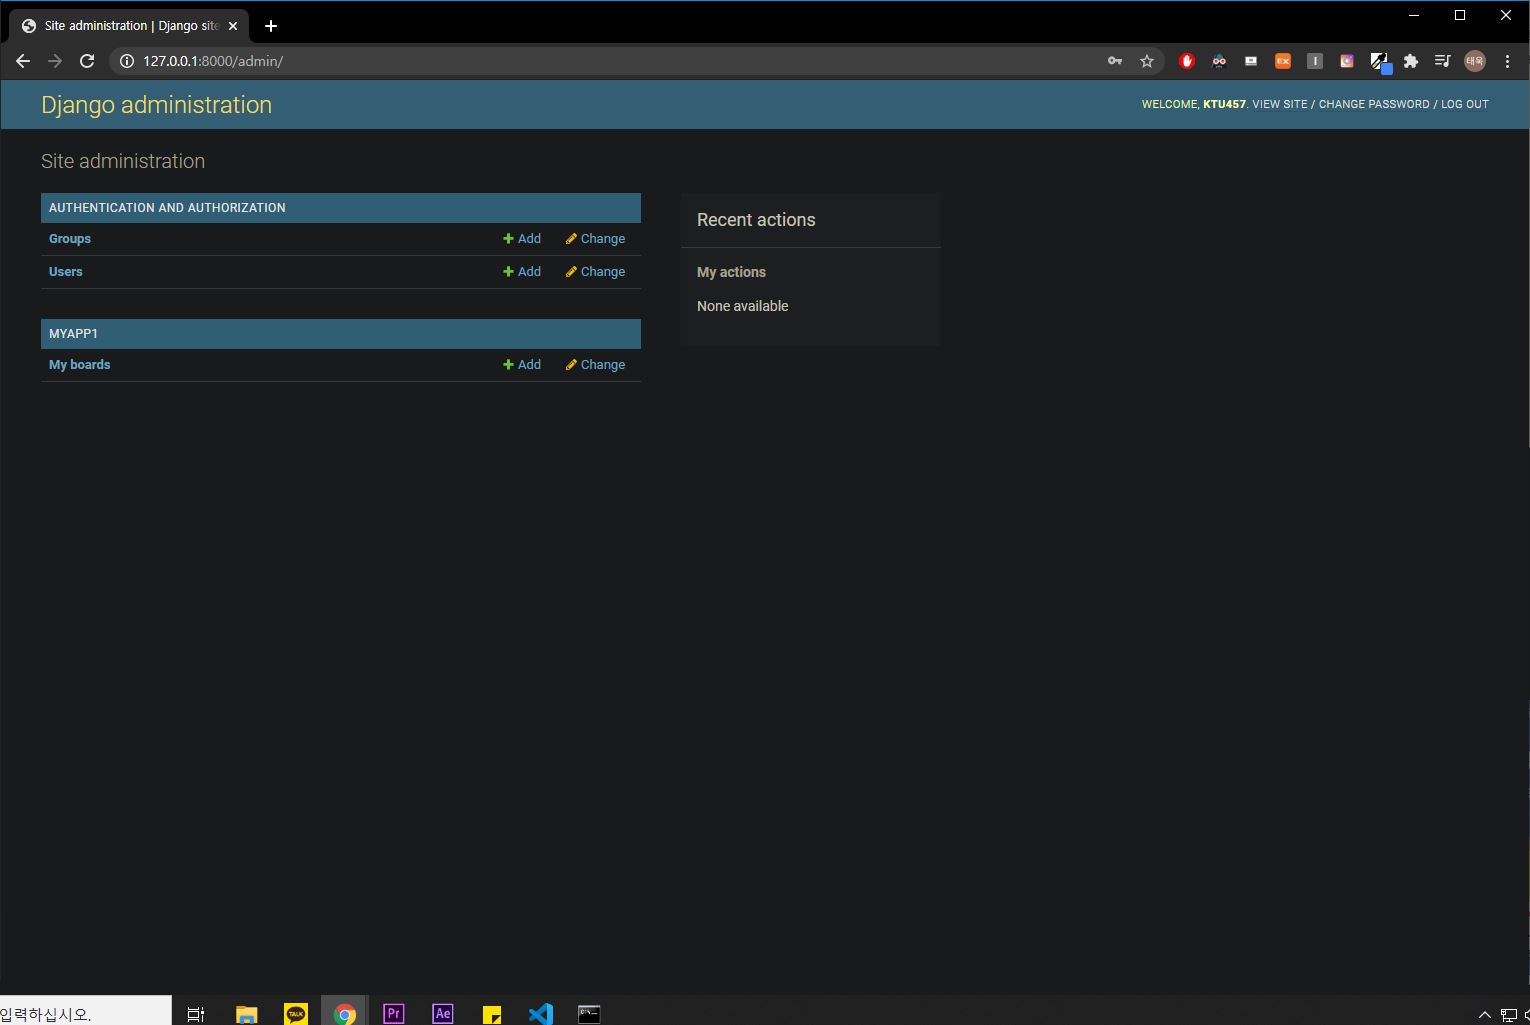
Task: Click the address bar URL field
Action: coord(610,61)
